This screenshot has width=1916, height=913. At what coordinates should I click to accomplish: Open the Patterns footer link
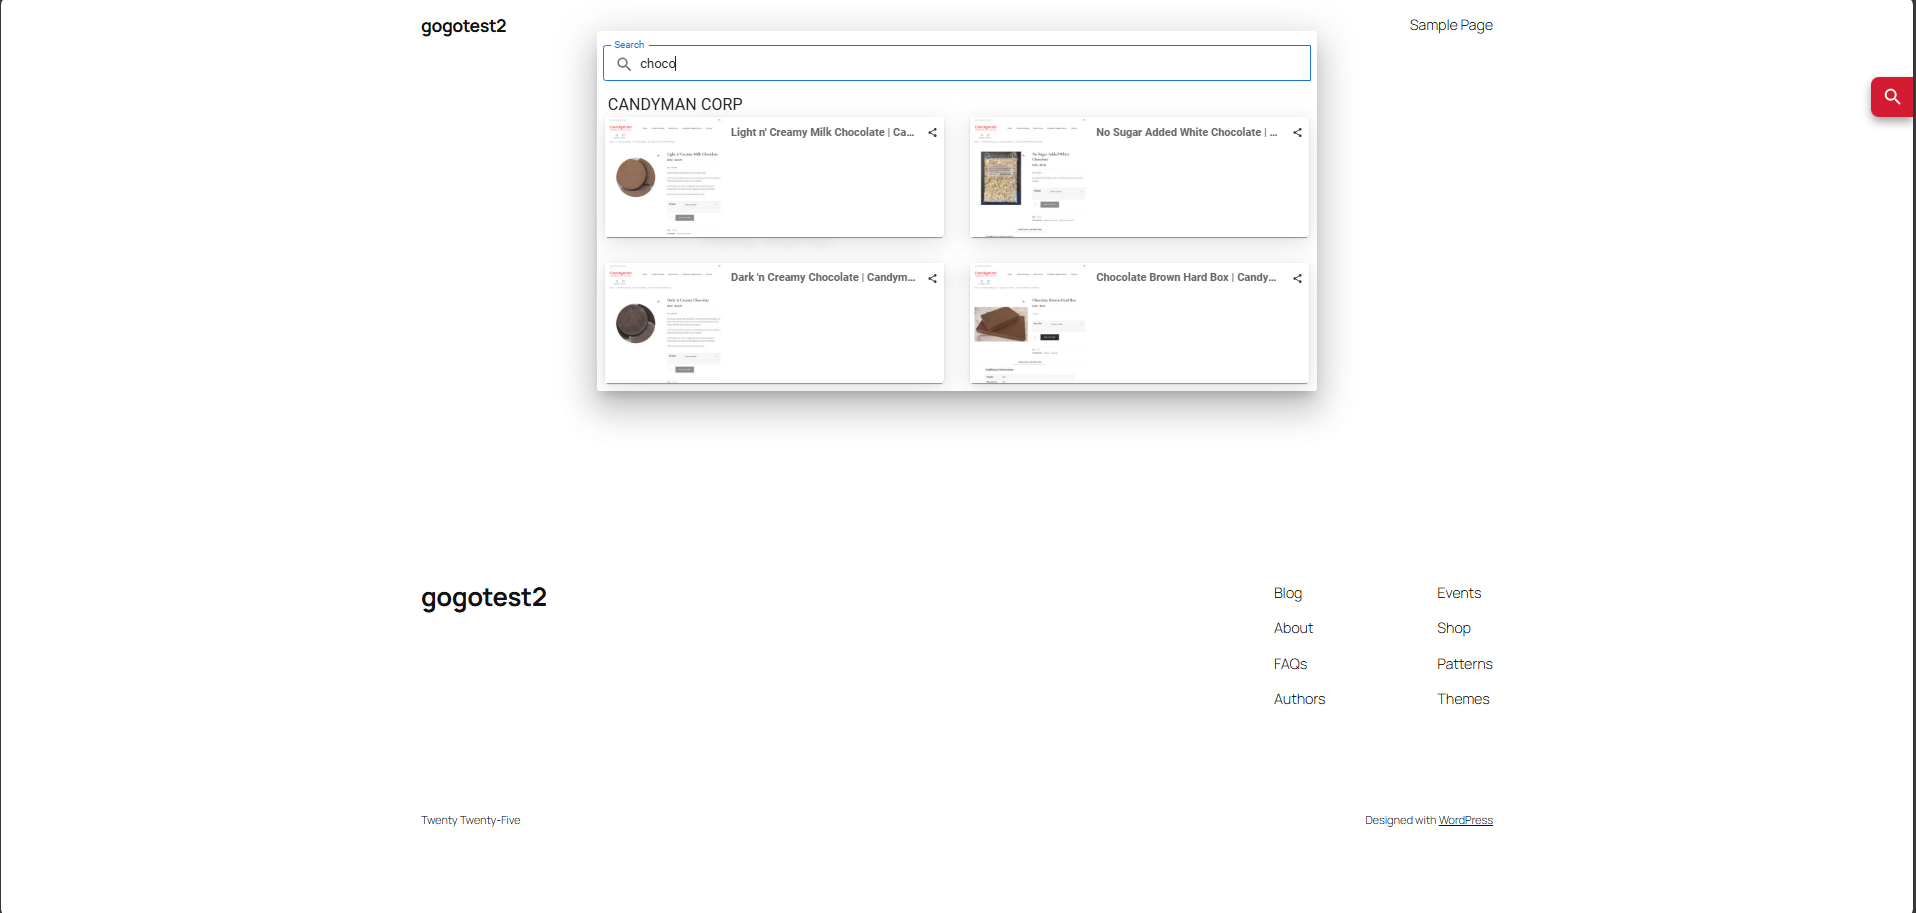pos(1465,664)
